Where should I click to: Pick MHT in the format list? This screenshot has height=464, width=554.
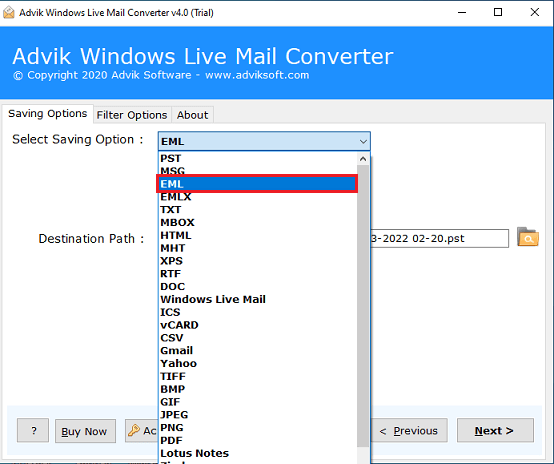(258, 248)
